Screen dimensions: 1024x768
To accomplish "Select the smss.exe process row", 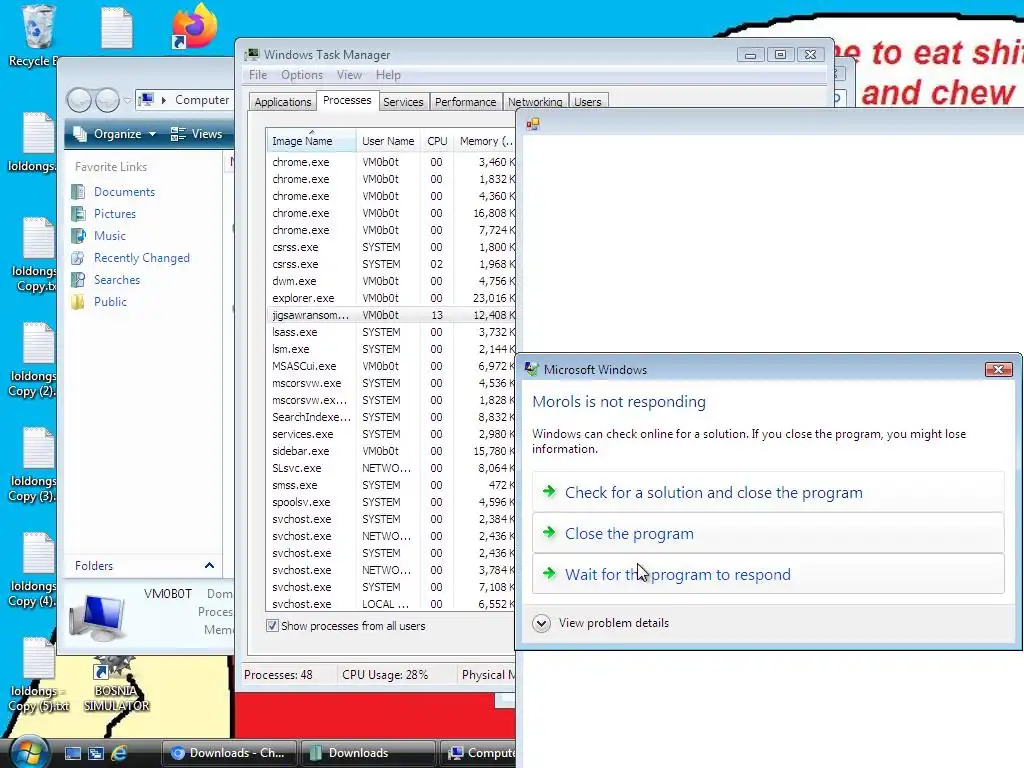I will pos(391,485).
